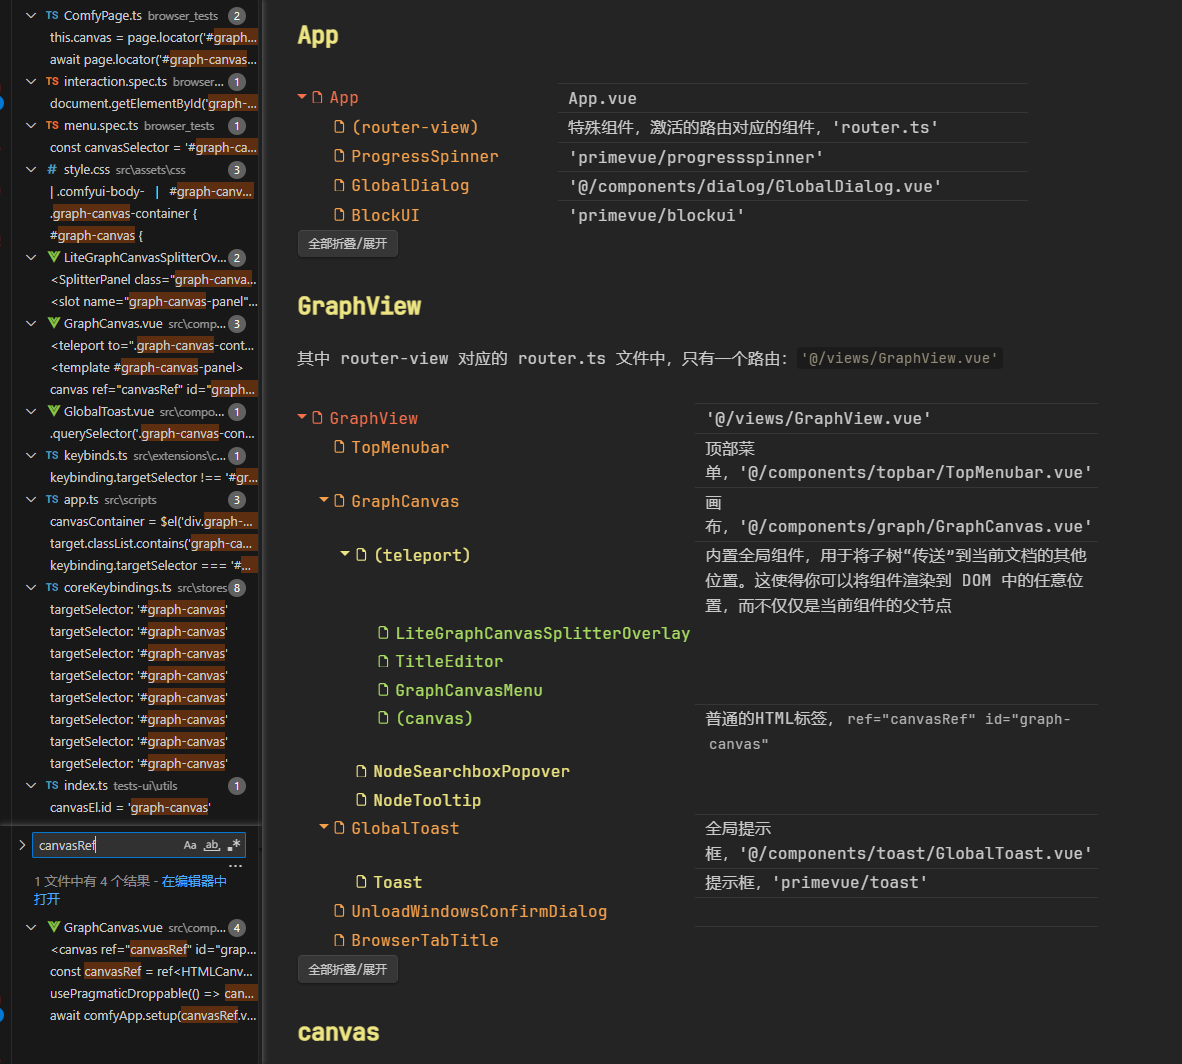Click the canvasRef search input field
The width and height of the screenshot is (1182, 1064).
[x=105, y=845]
